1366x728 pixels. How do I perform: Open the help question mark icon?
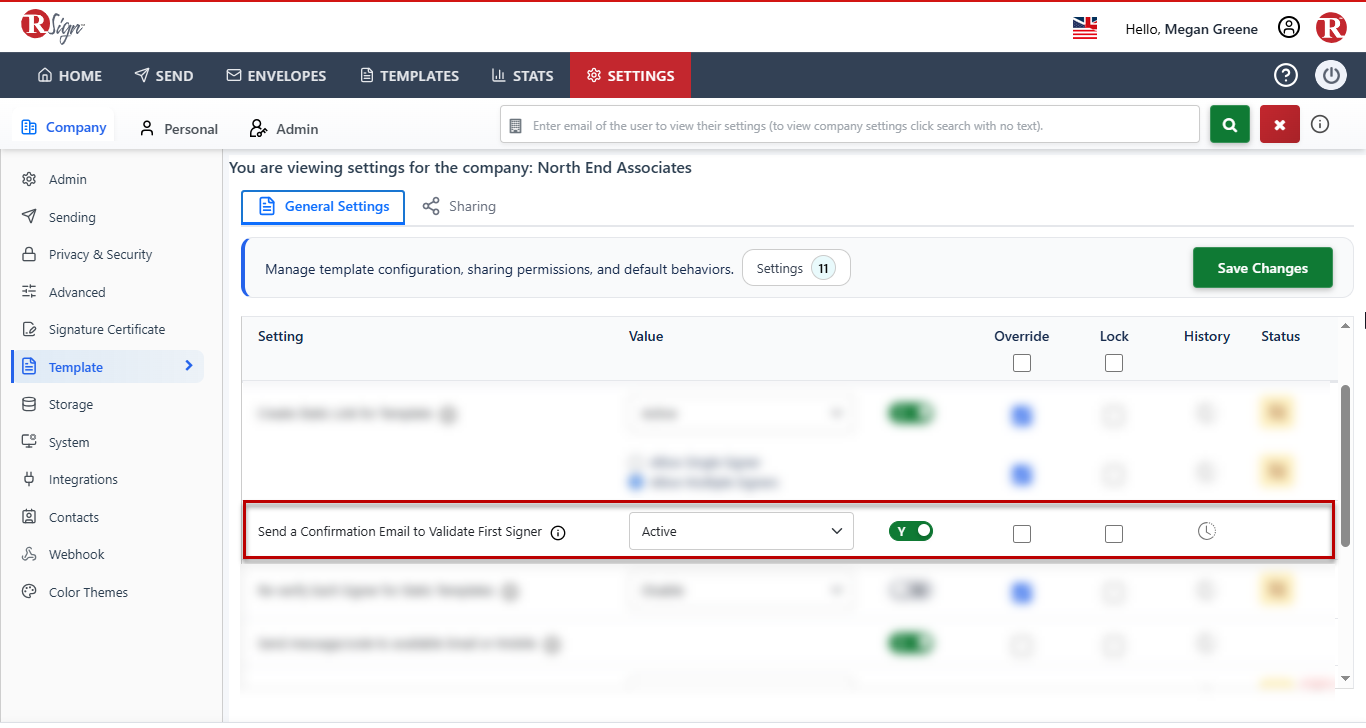1285,75
